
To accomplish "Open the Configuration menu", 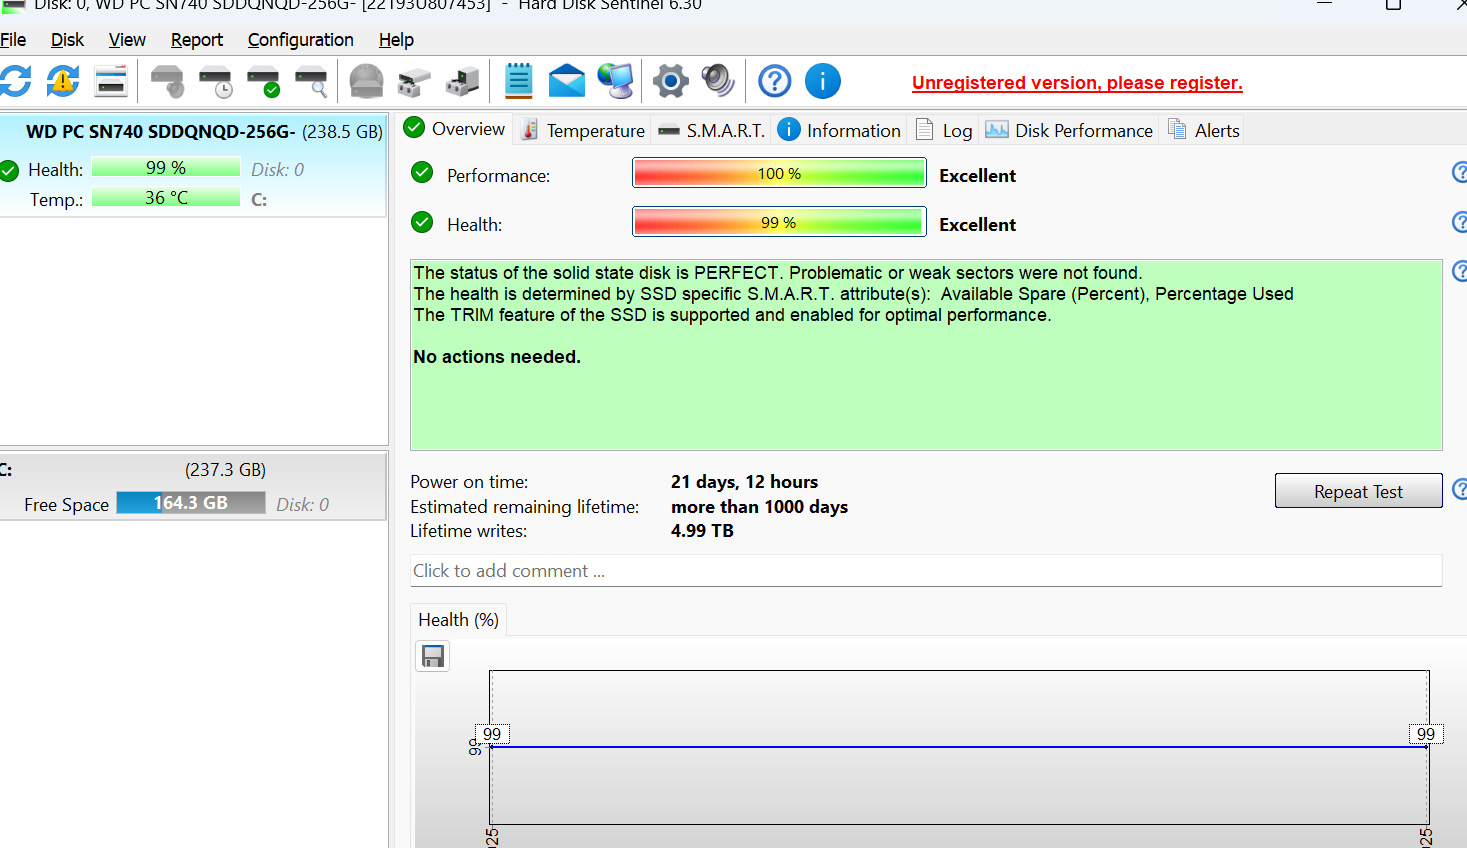I will pos(300,40).
